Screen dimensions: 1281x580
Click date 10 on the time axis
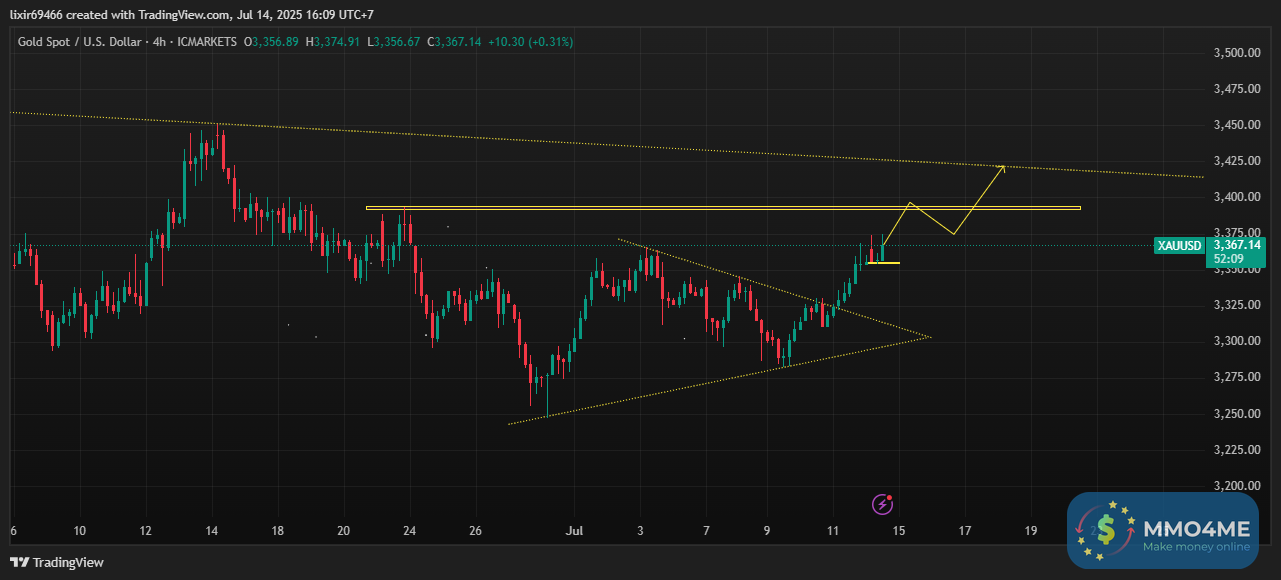pos(80,530)
